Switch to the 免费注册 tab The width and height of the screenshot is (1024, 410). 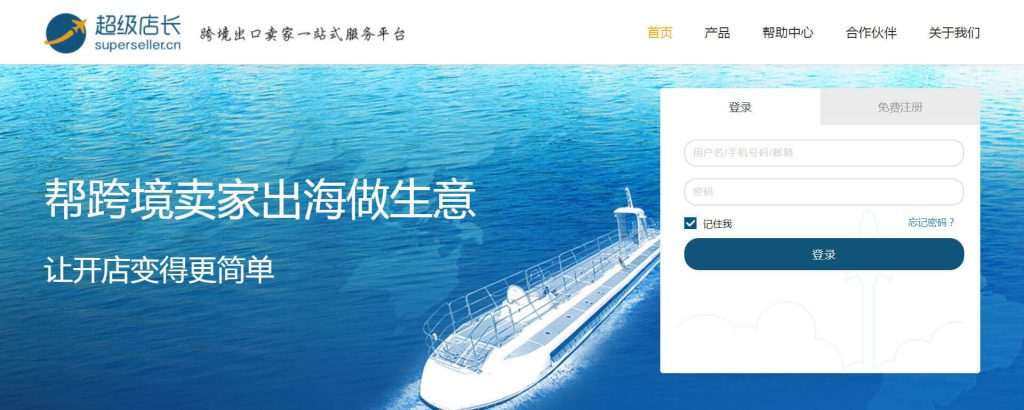[900, 107]
